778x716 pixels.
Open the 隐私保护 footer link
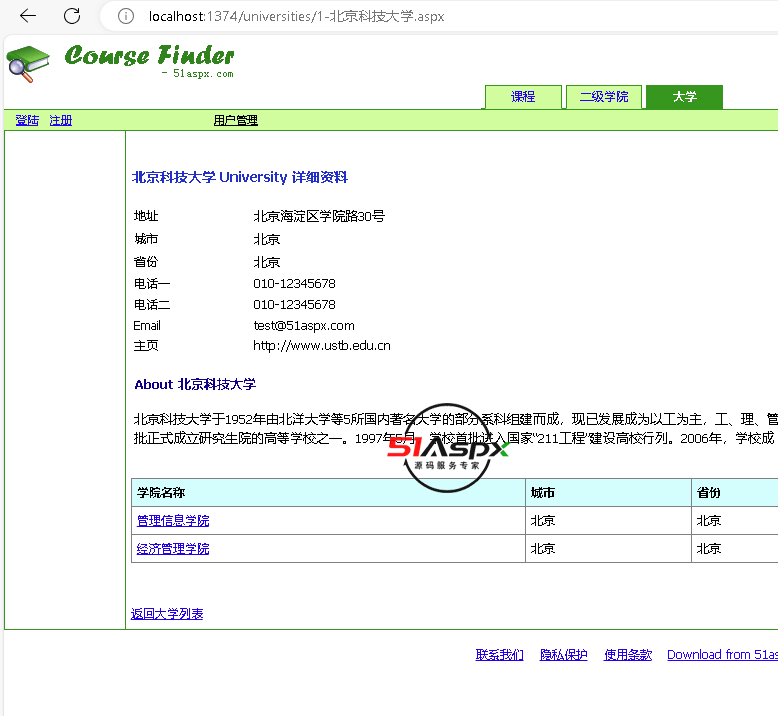(x=564, y=654)
